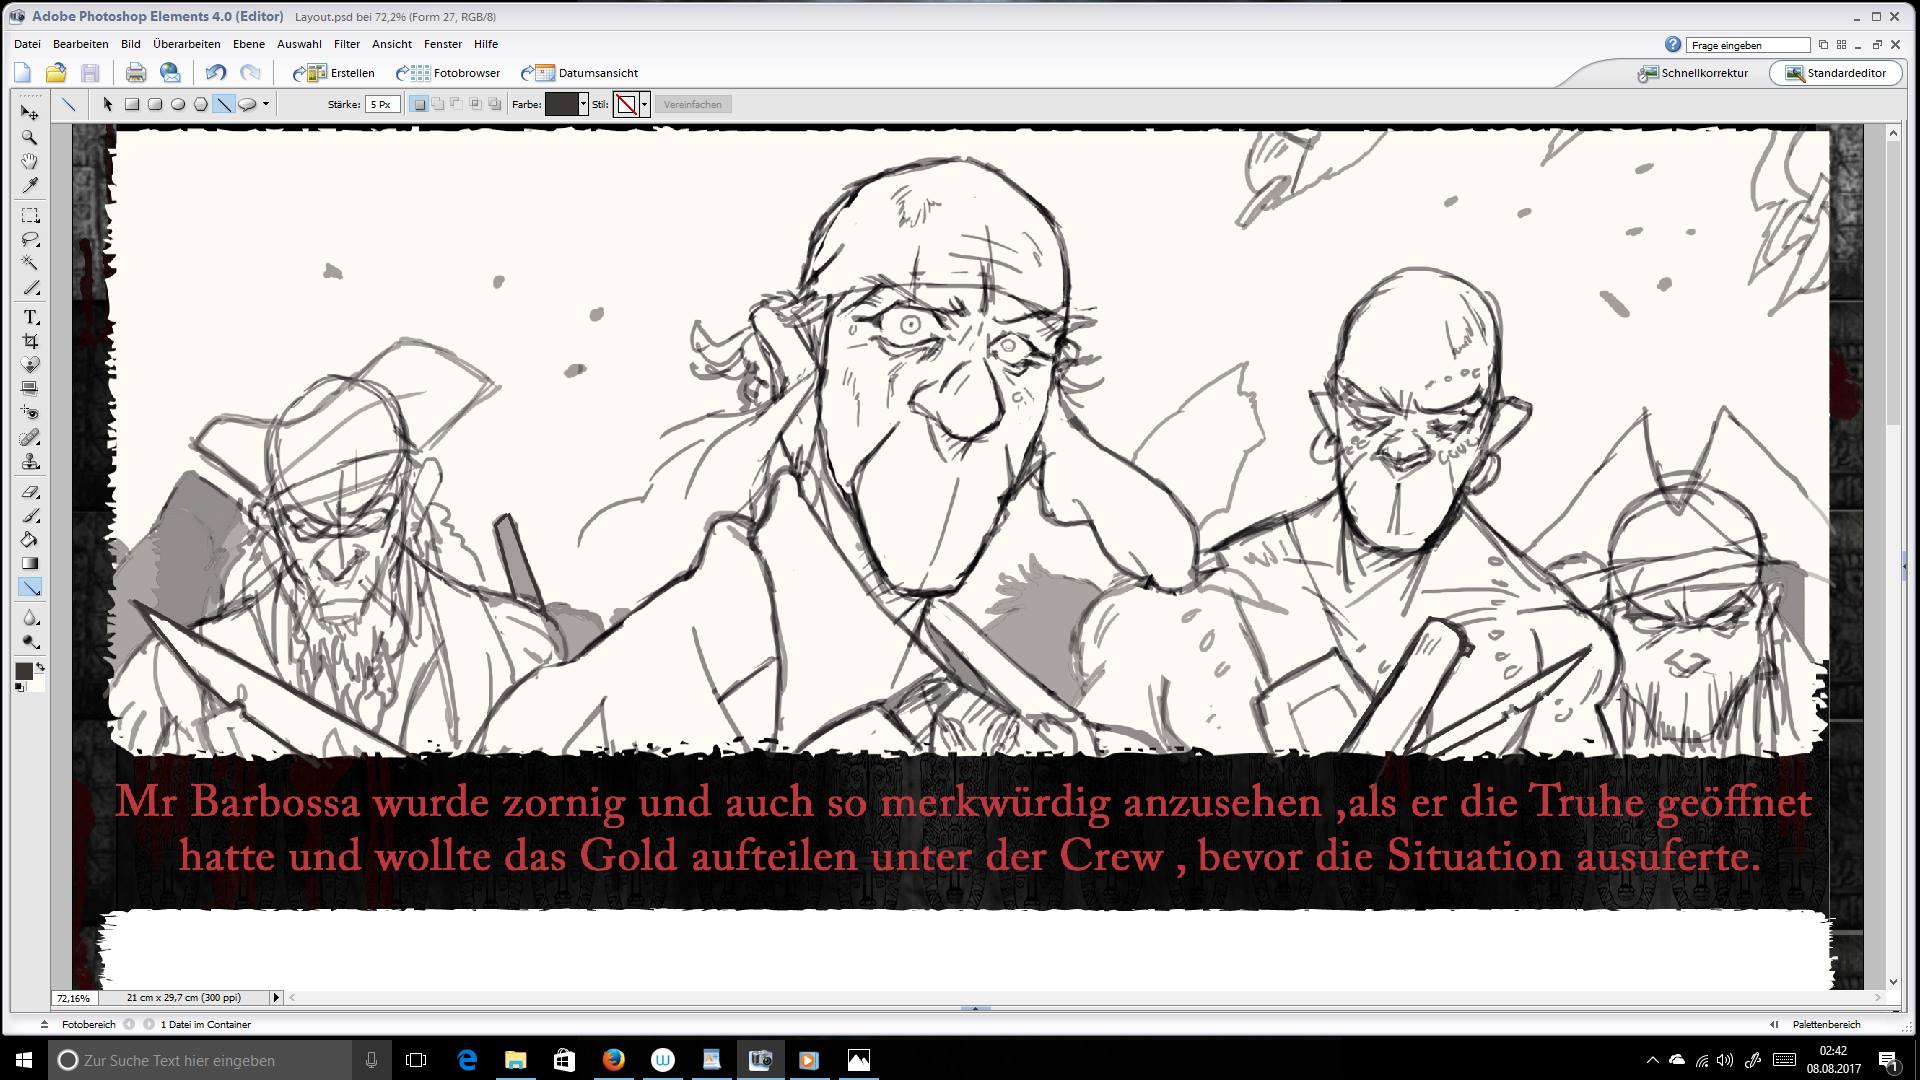This screenshot has height=1080, width=1920.
Task: Enable the create new shape layer mode
Action: point(420,104)
